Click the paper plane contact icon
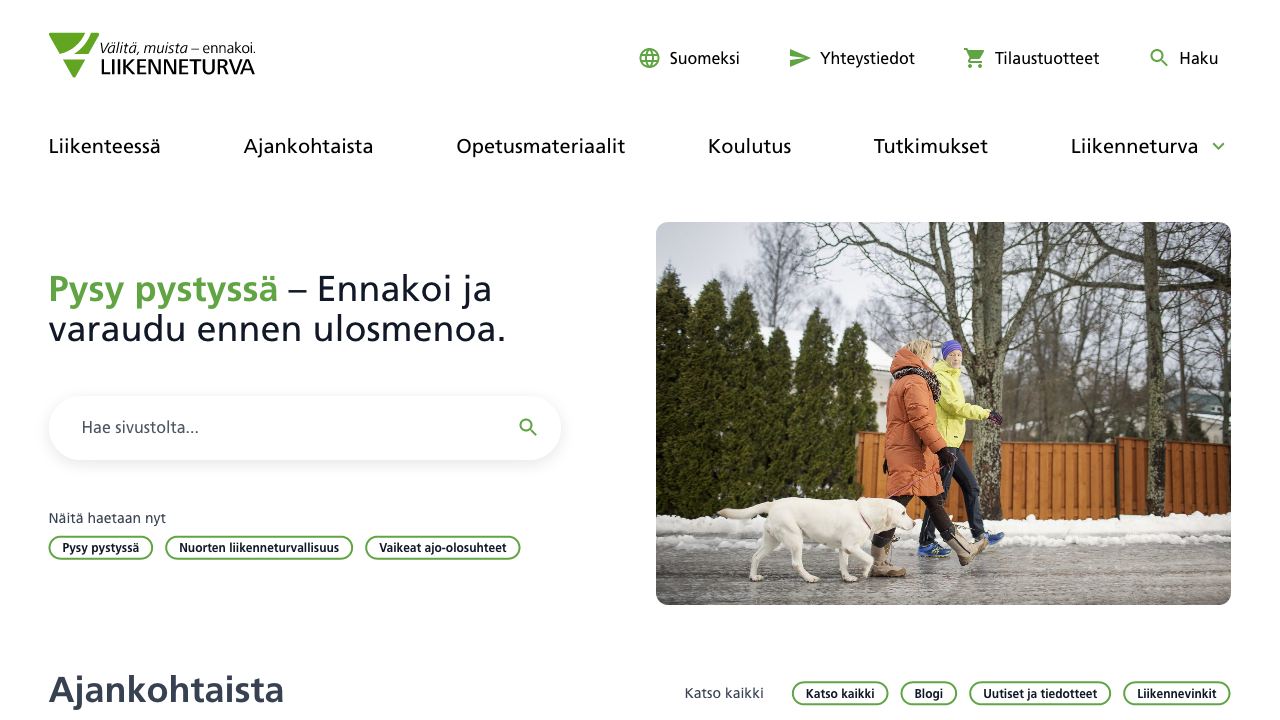Viewport: 1280px width, 720px height. point(800,58)
